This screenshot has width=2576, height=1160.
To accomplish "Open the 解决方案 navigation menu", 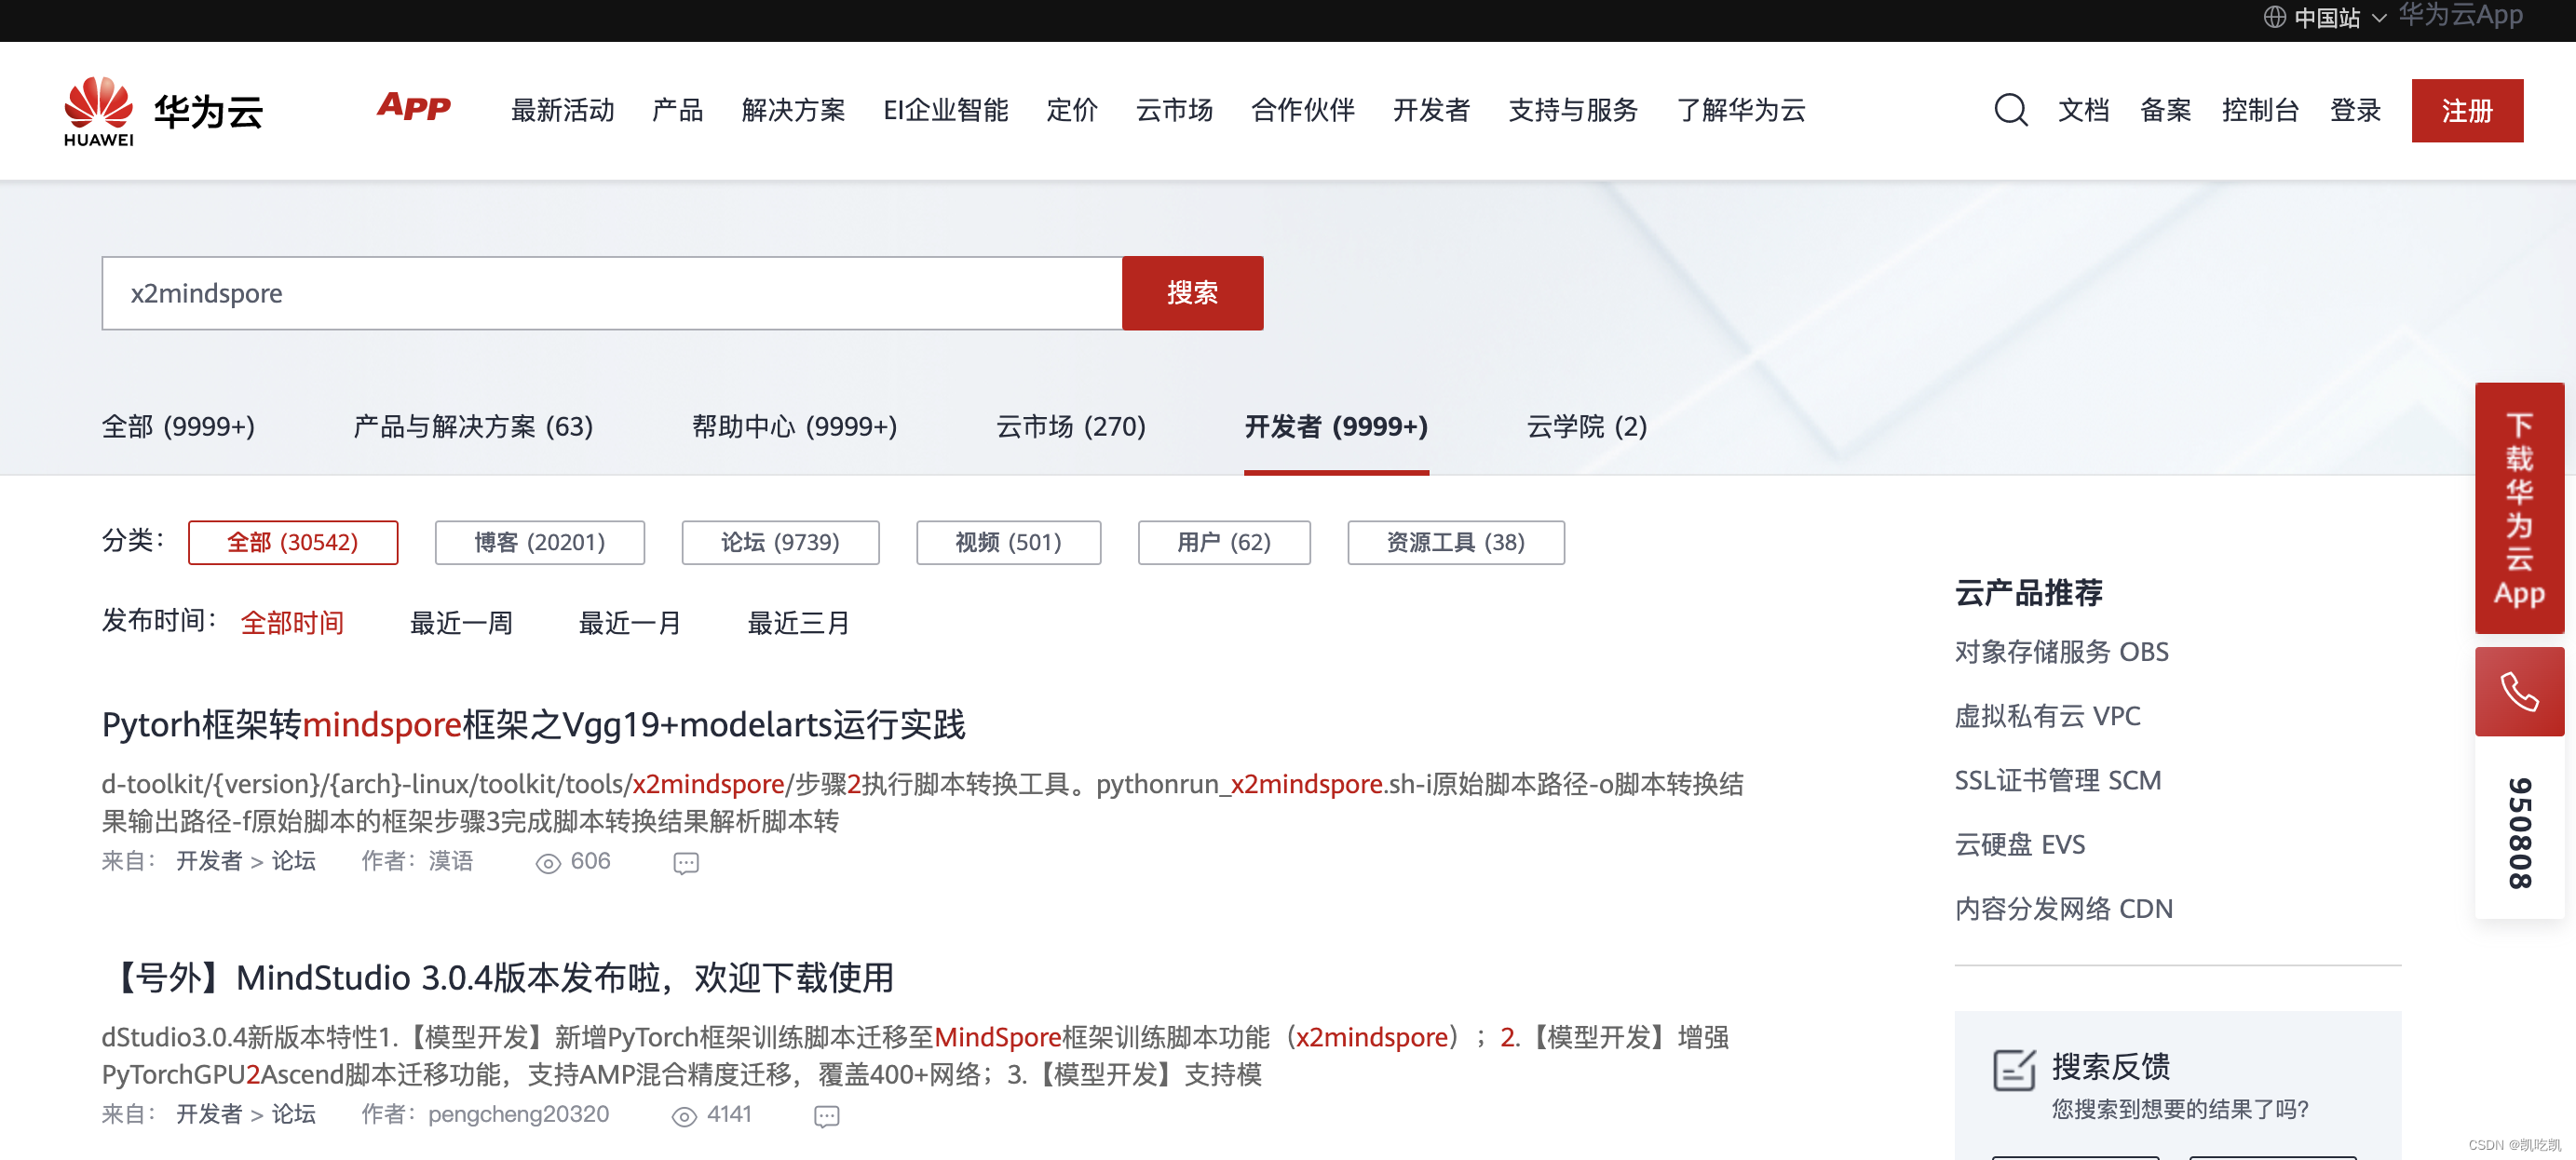I will (x=793, y=110).
